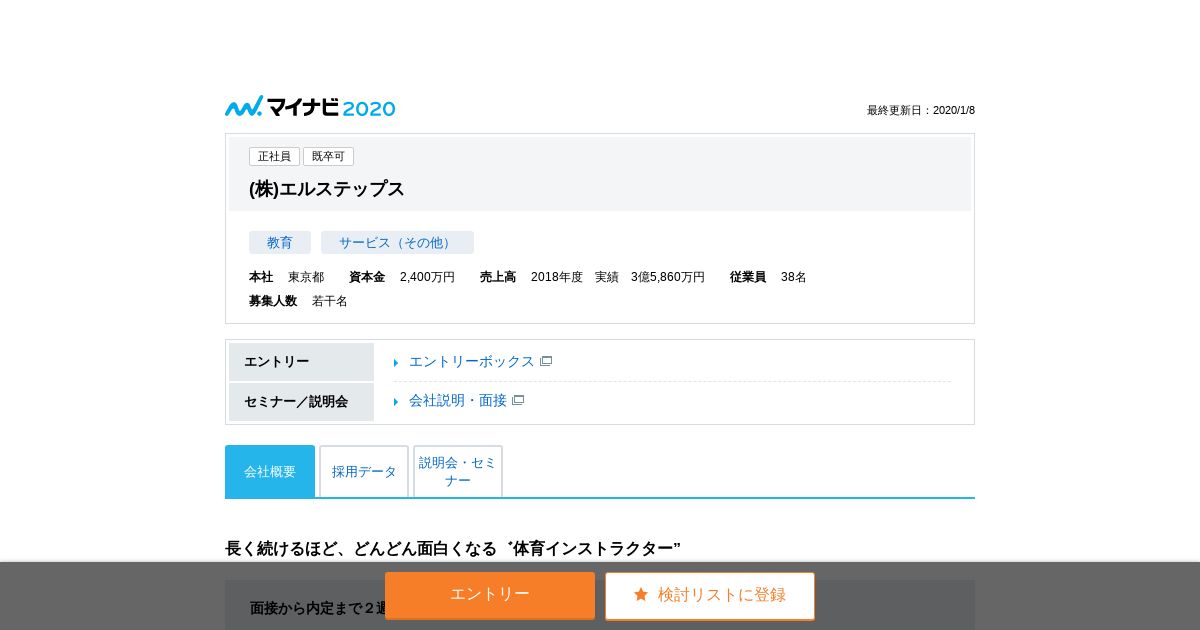The width and height of the screenshot is (1200, 630).
Task: Click the arrow bullet before エントリーボックス
Action: (x=396, y=363)
